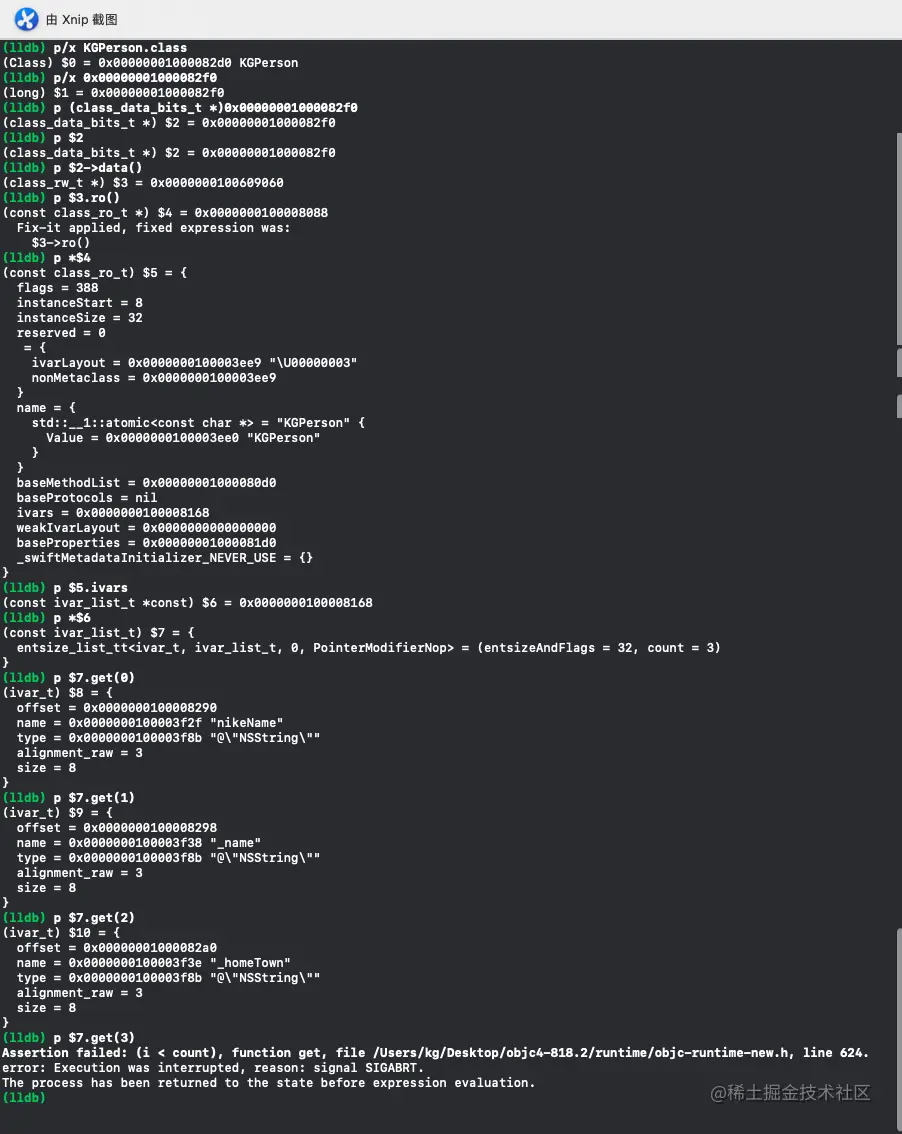Image resolution: width=902 pixels, height=1134 pixels.
Task: Click the 'Fix-it applied, fixed expression was:' message
Action: click(153, 228)
